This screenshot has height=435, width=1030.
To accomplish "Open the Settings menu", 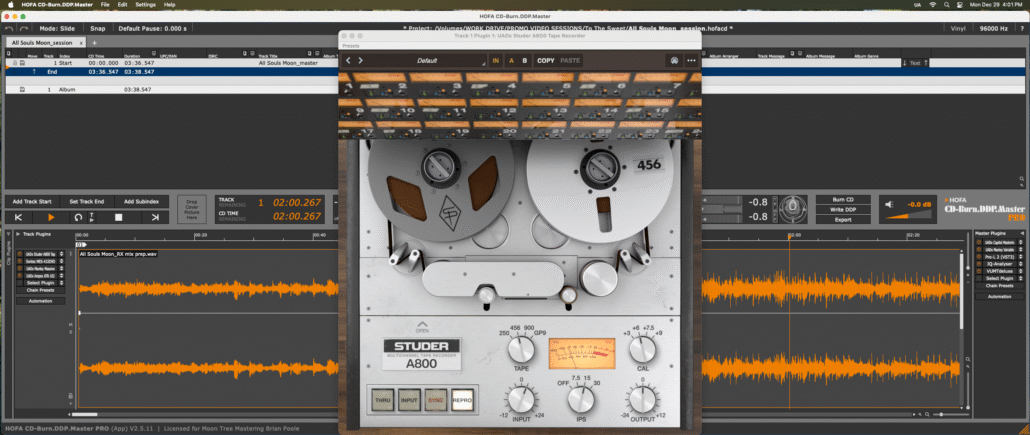I will pos(146,5).
